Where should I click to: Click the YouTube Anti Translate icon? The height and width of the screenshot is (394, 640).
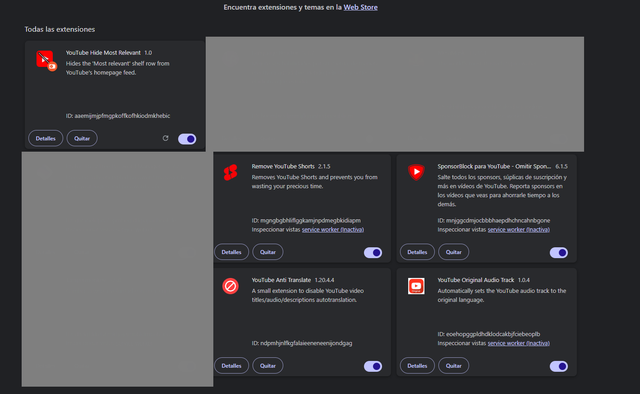pos(231,286)
